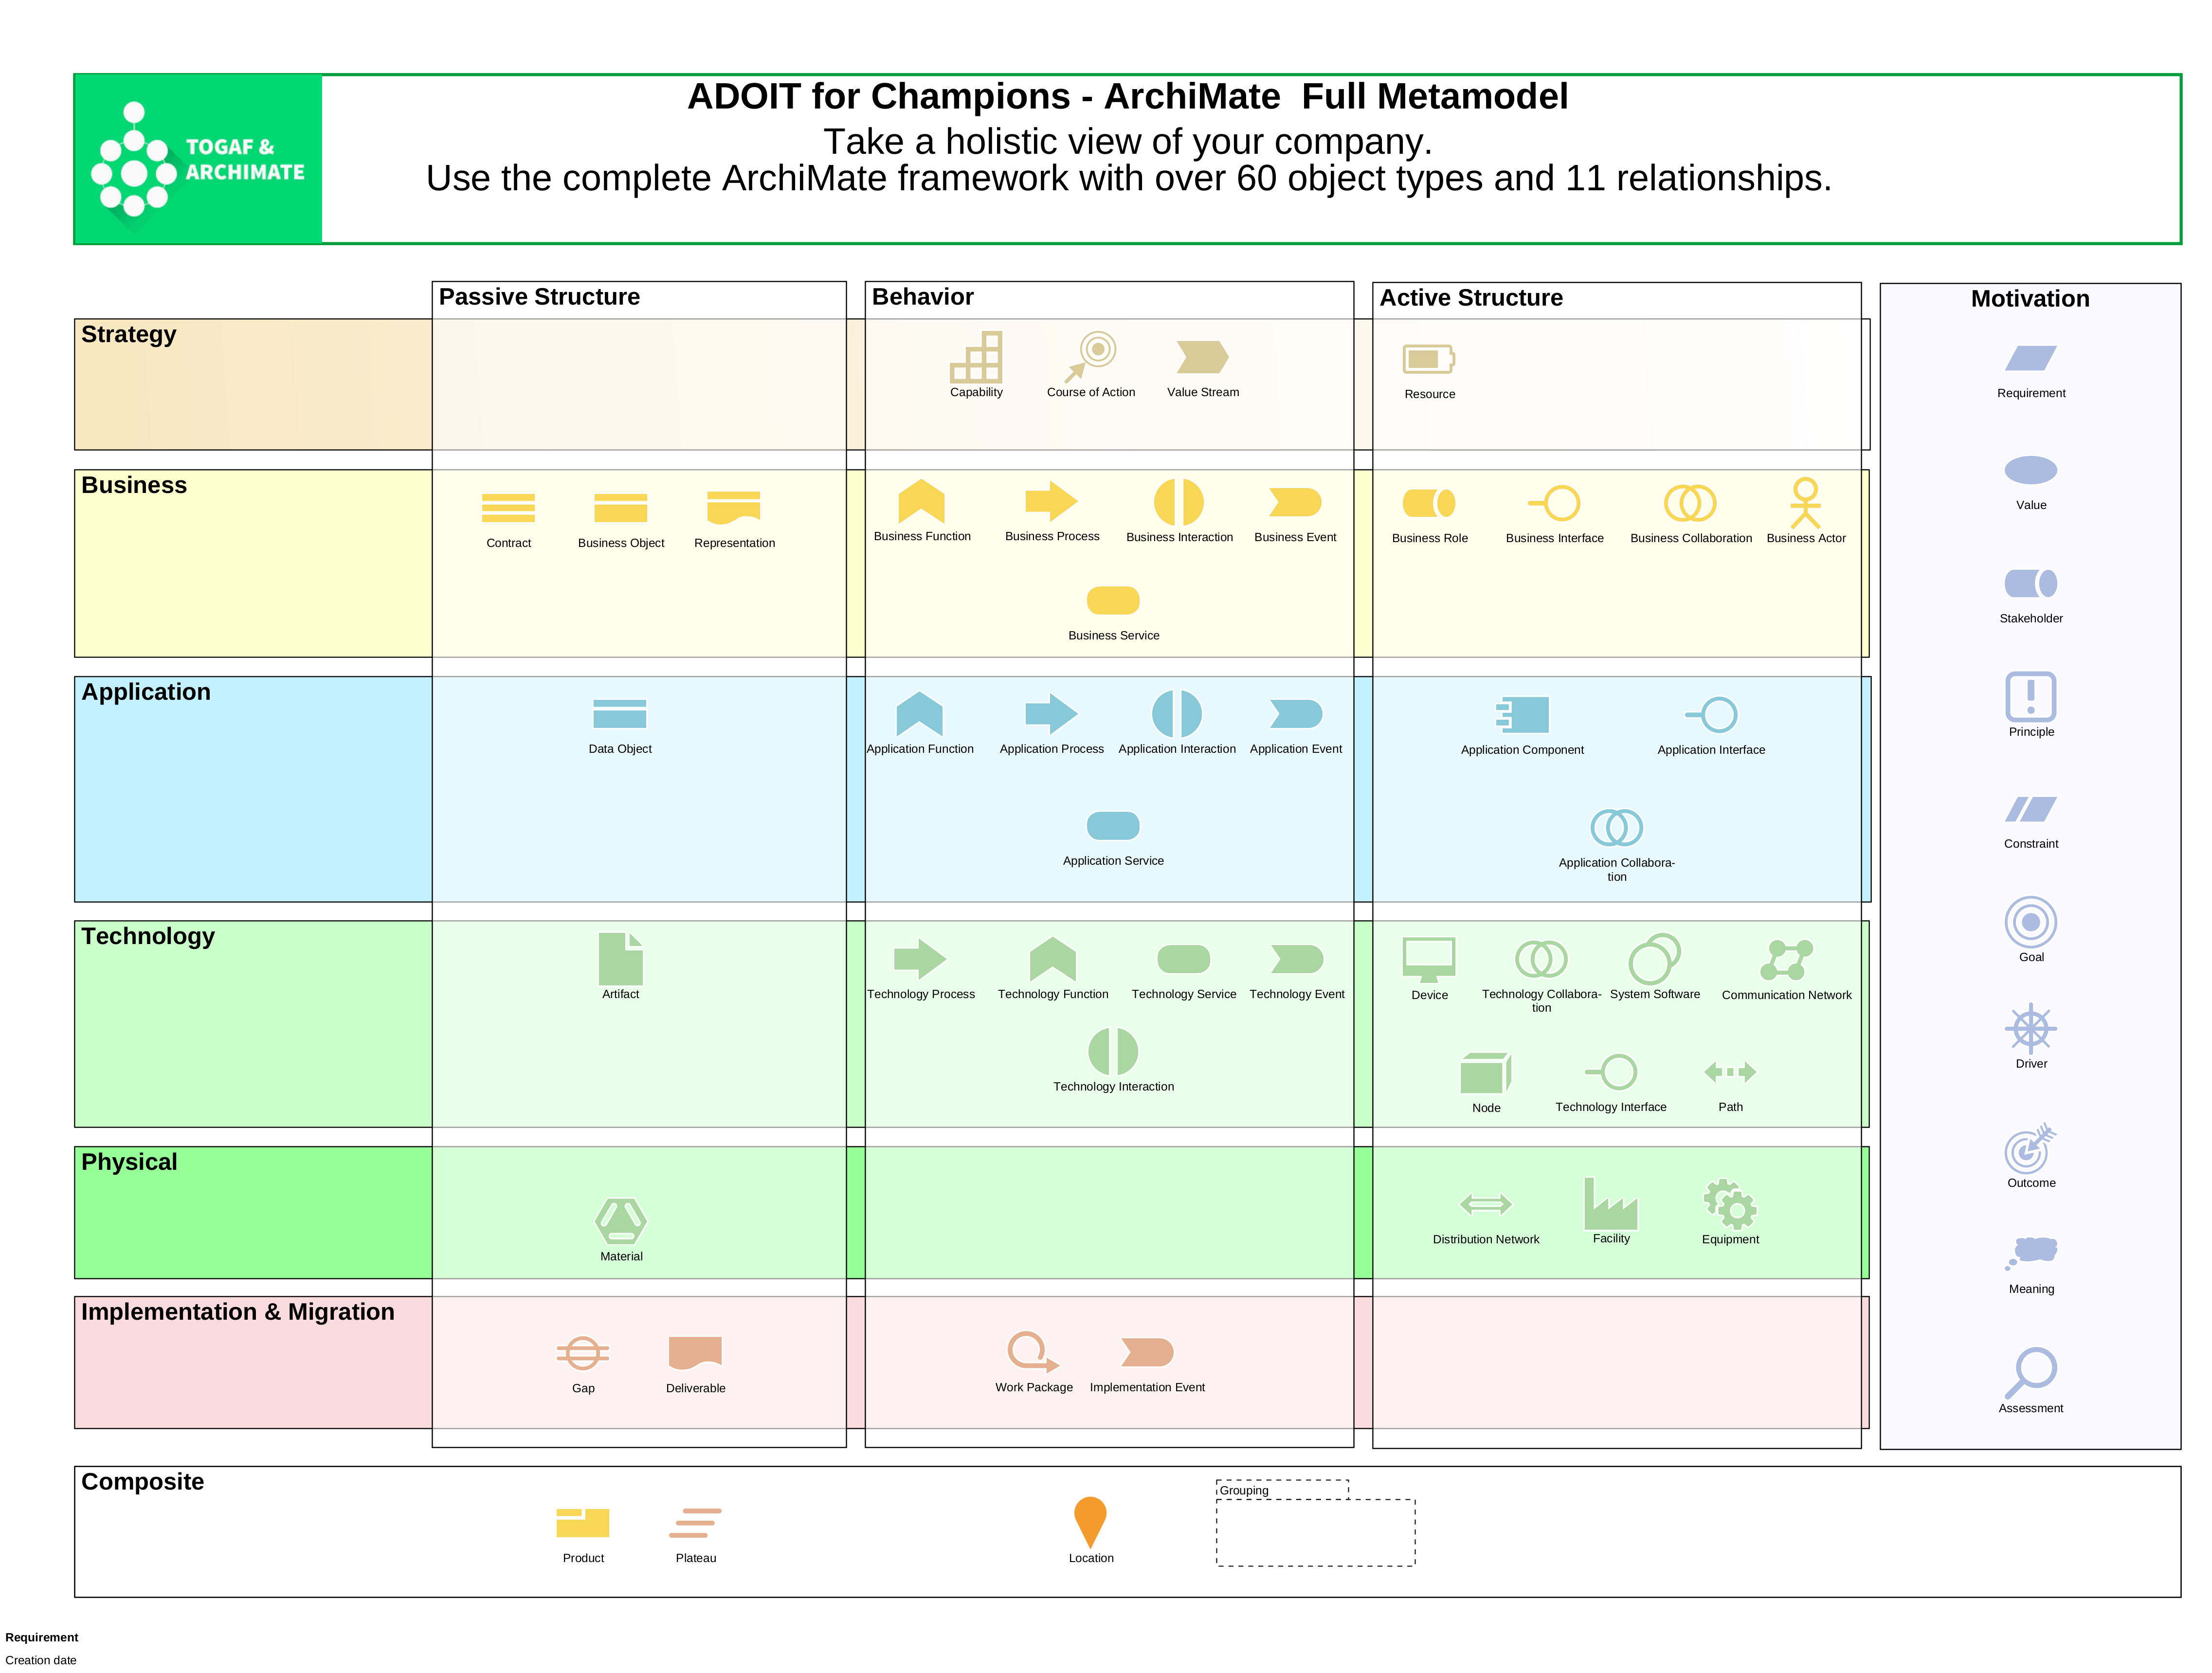Viewport: 2212px width, 1673px height.
Task: Select the Technology Service icon
Action: click(x=1184, y=959)
